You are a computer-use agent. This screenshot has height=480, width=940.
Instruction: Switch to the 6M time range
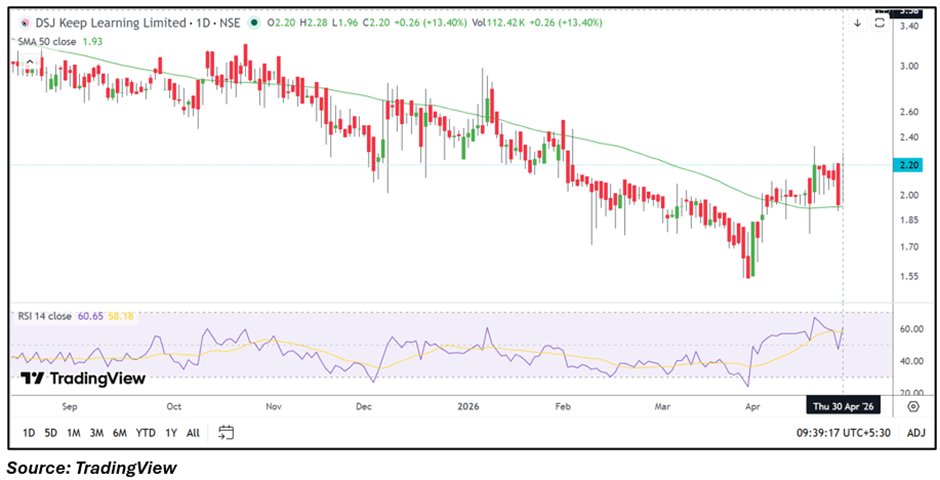119,433
